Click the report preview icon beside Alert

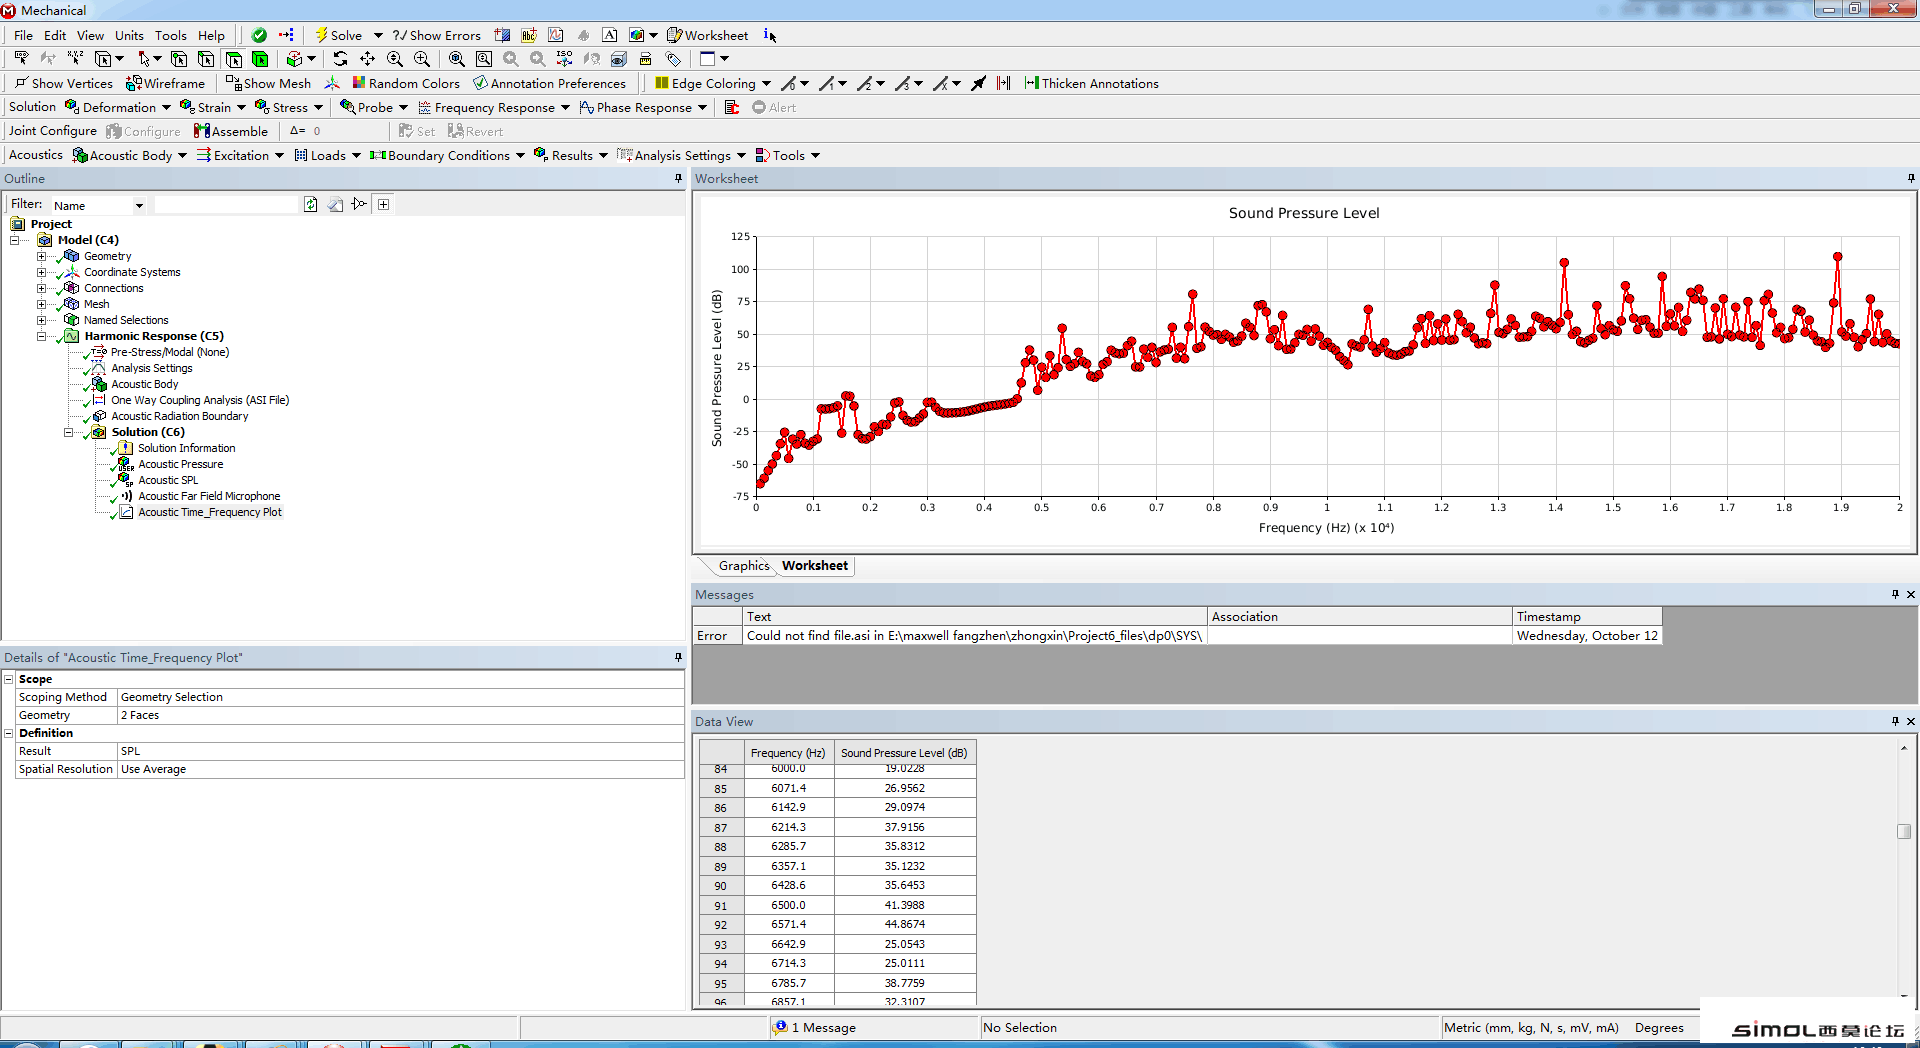click(x=732, y=107)
